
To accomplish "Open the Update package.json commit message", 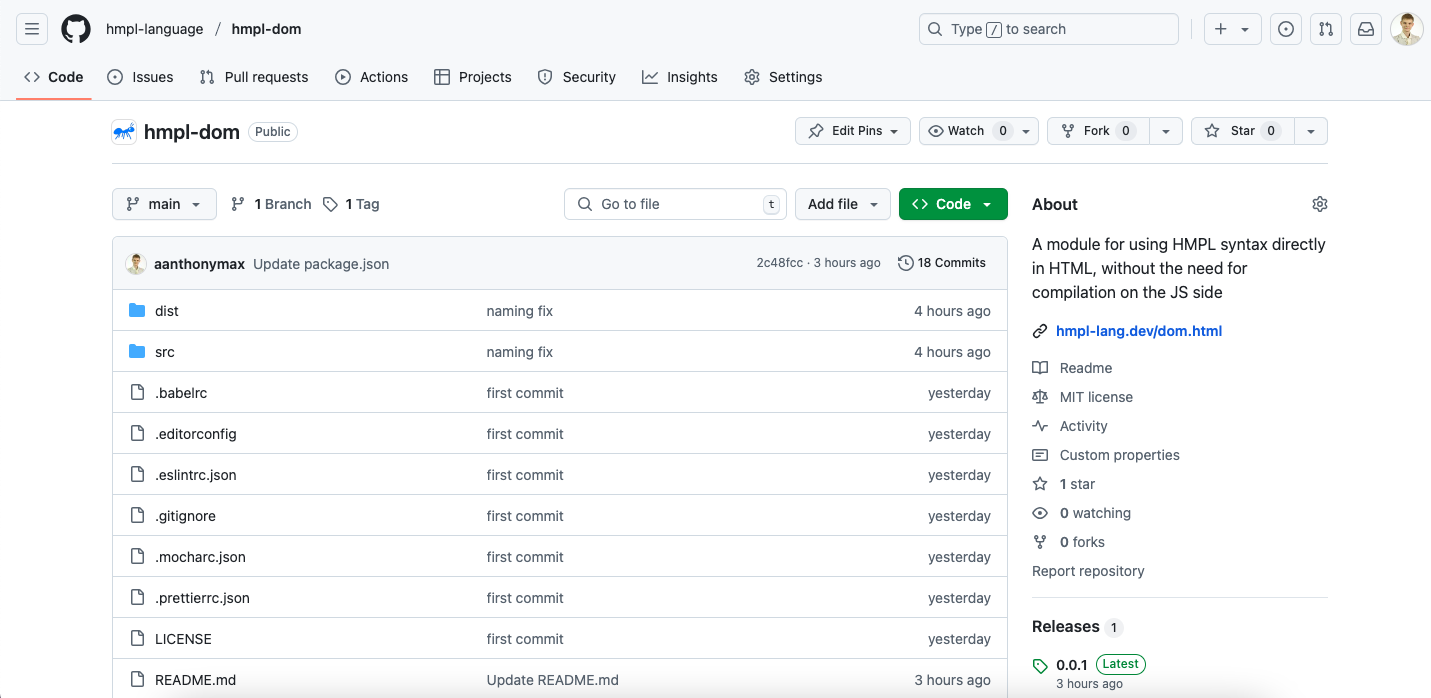I will pos(321,264).
